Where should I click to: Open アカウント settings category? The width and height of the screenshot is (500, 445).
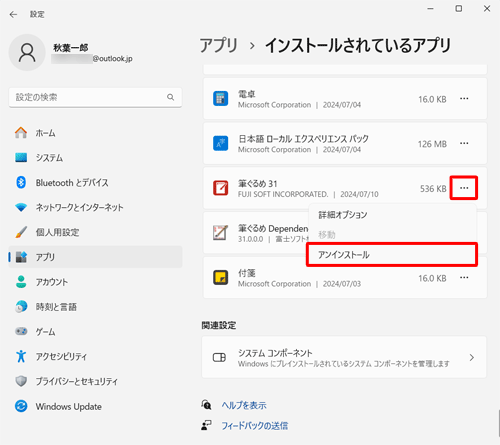point(95,282)
